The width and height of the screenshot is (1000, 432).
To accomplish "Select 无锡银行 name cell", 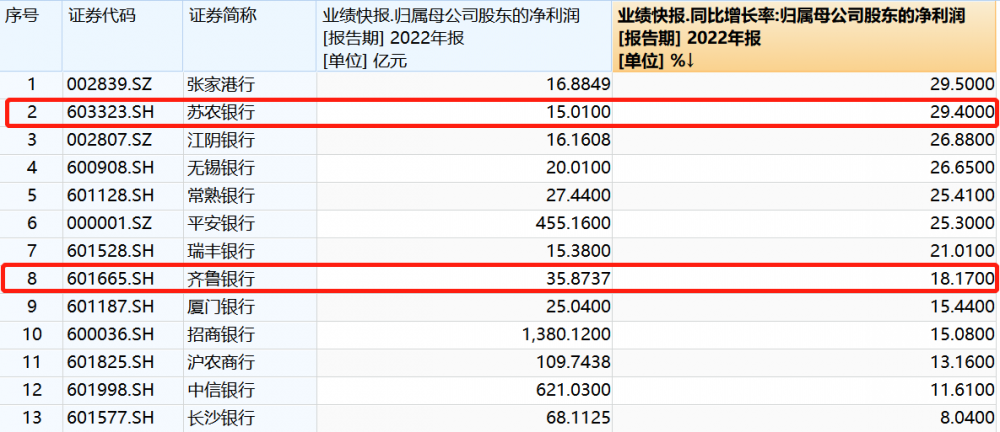I will tap(221, 168).
